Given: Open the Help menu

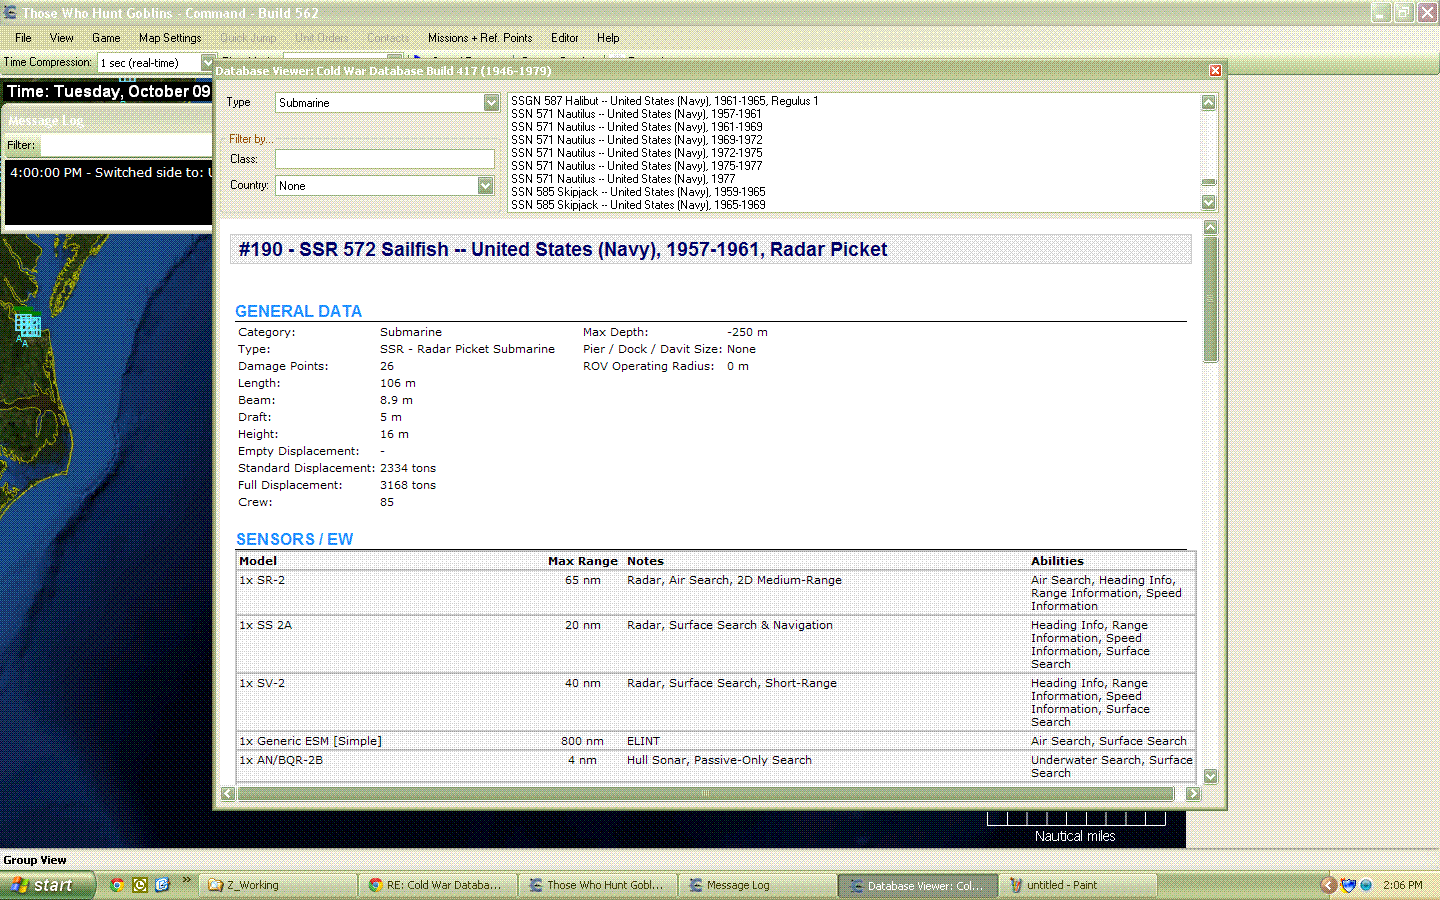Looking at the screenshot, I should 608,38.
